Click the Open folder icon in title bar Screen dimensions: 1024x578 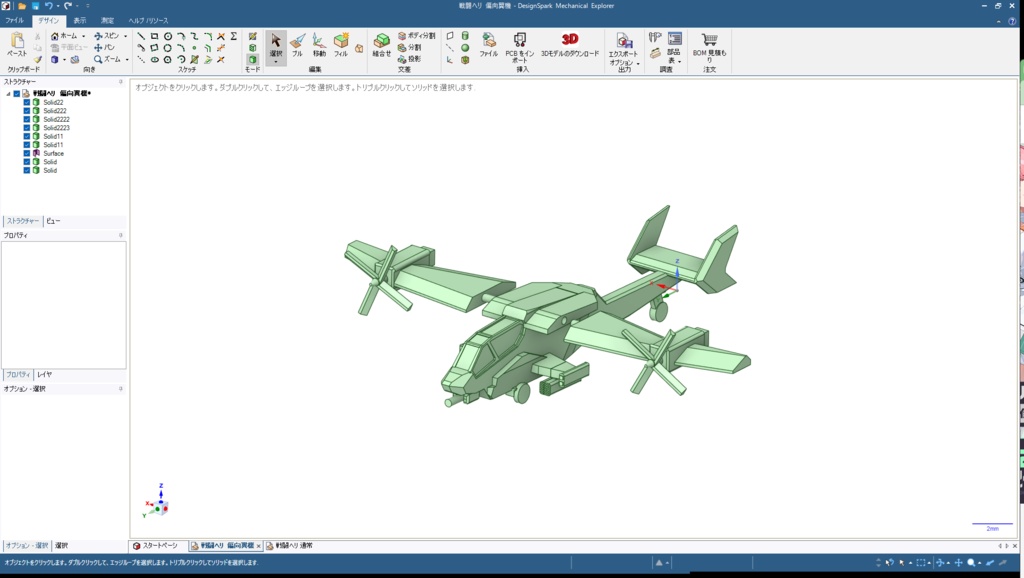(22, 6)
